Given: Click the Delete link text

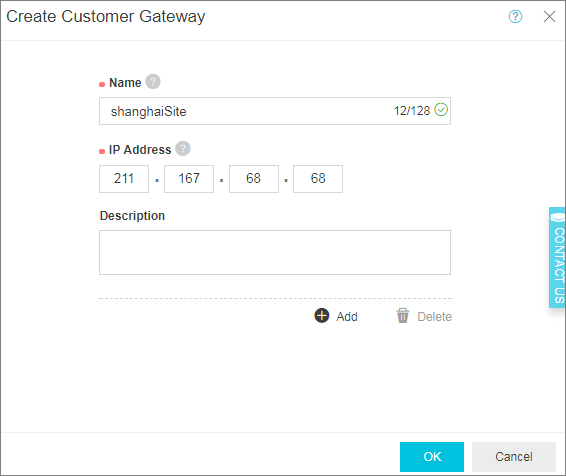Looking at the screenshot, I should pyautogui.click(x=435, y=316).
